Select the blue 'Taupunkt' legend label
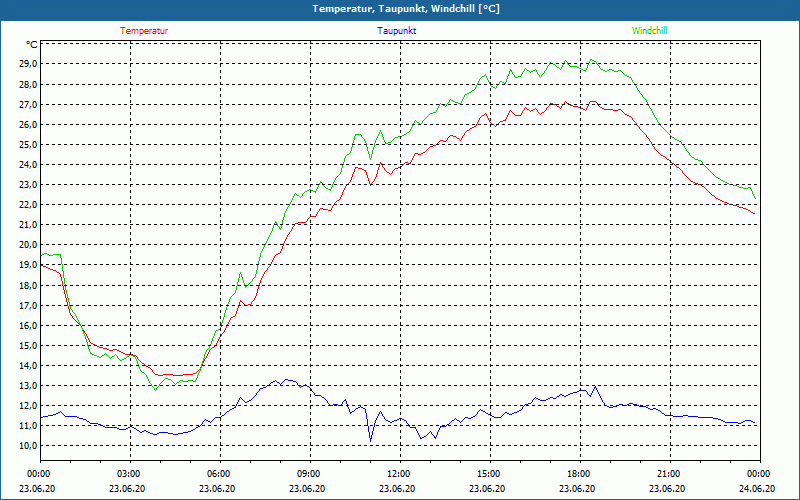 point(396,31)
